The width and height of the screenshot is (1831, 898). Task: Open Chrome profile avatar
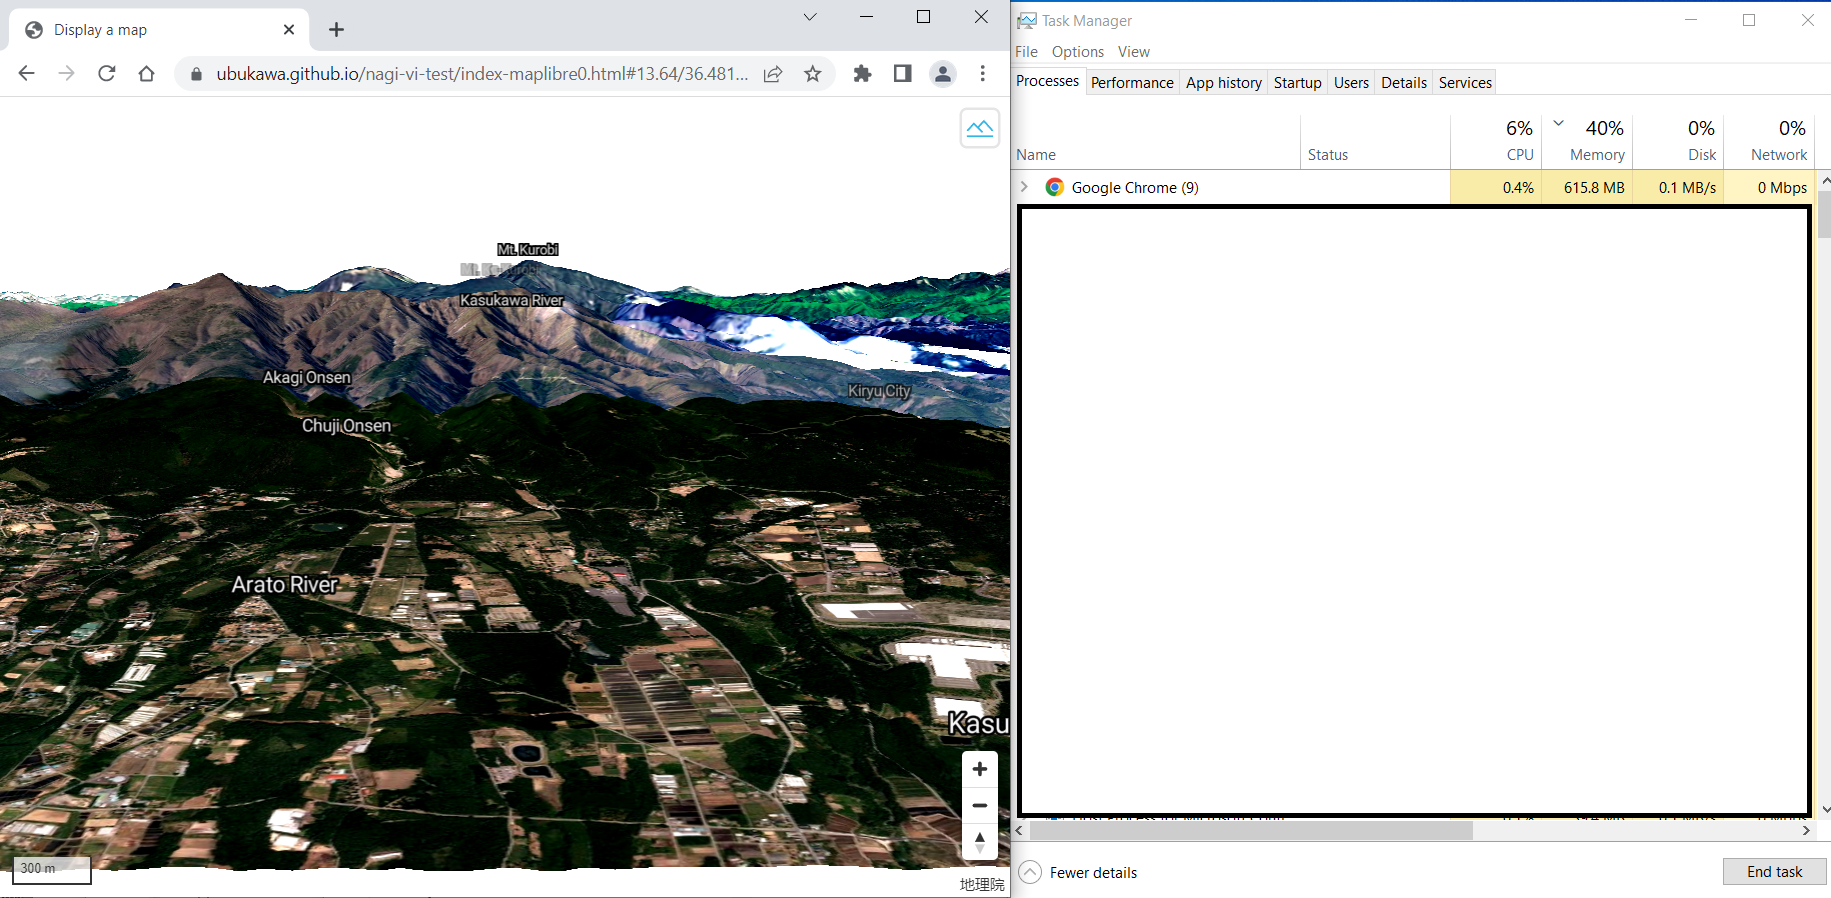[x=942, y=73]
